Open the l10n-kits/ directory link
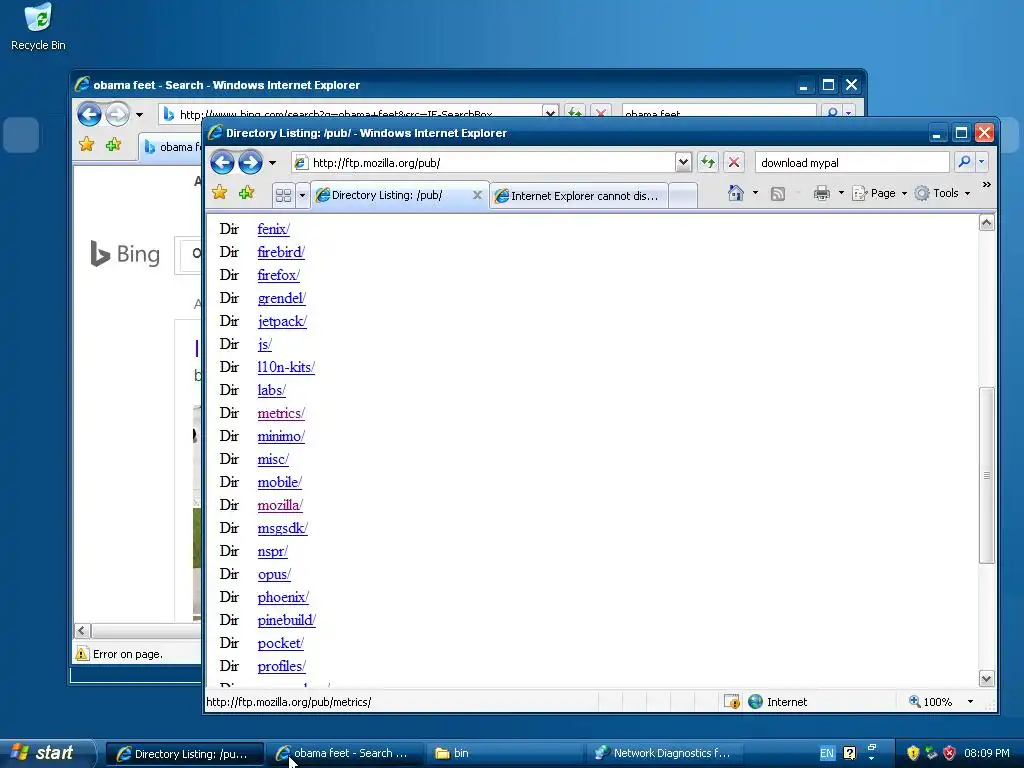Screen dimensions: 1024x768 click(286, 367)
